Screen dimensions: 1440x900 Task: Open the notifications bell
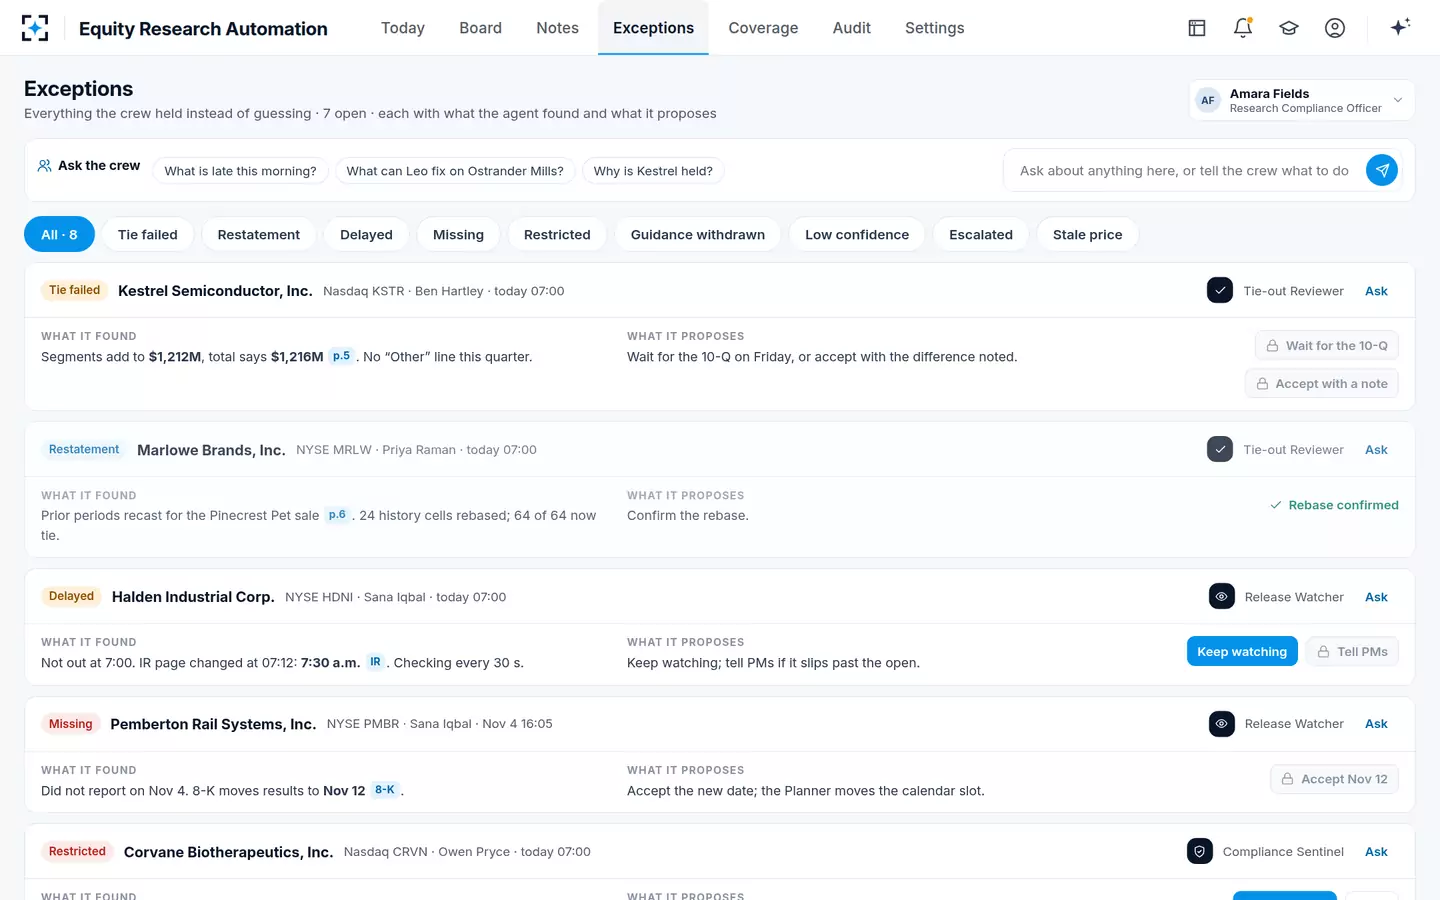(x=1243, y=28)
